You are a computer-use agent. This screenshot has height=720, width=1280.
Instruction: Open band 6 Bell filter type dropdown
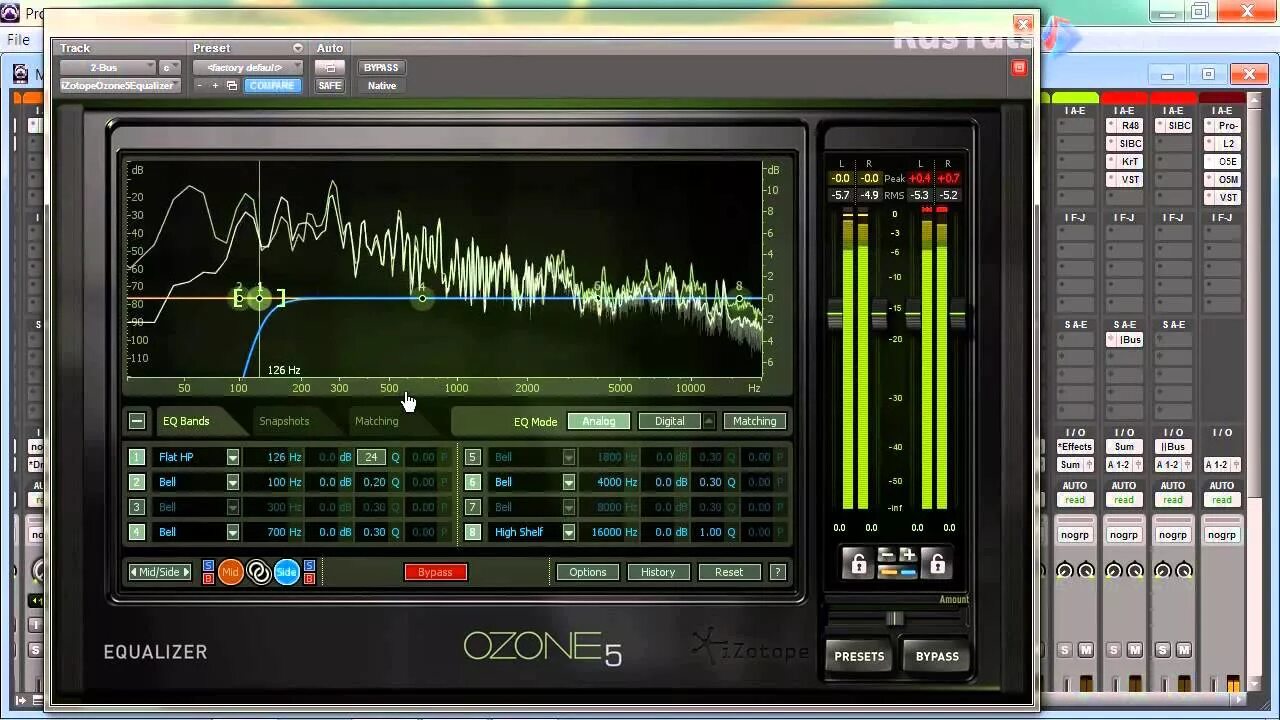[x=569, y=482]
